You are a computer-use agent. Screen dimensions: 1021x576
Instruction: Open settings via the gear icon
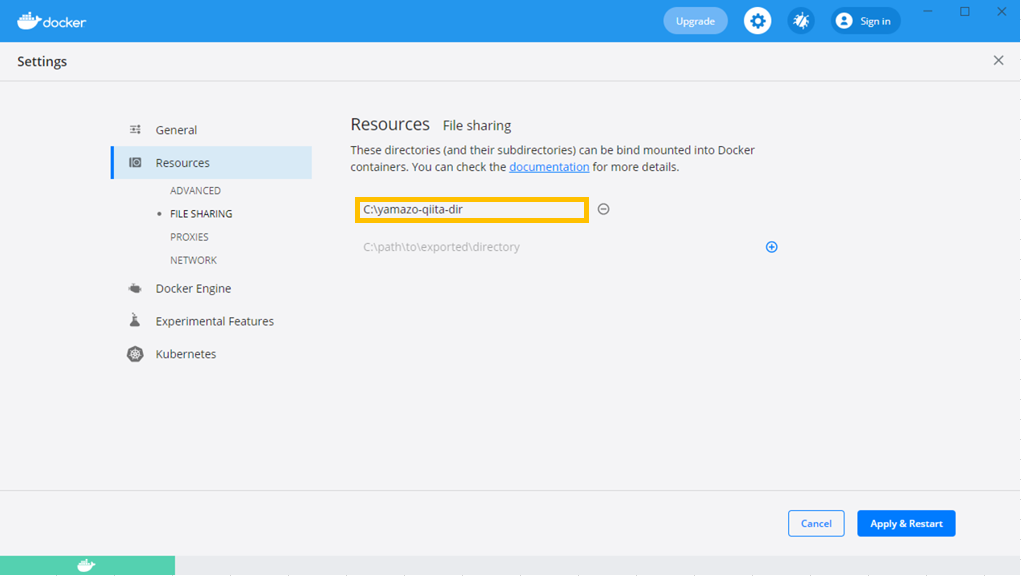757,21
